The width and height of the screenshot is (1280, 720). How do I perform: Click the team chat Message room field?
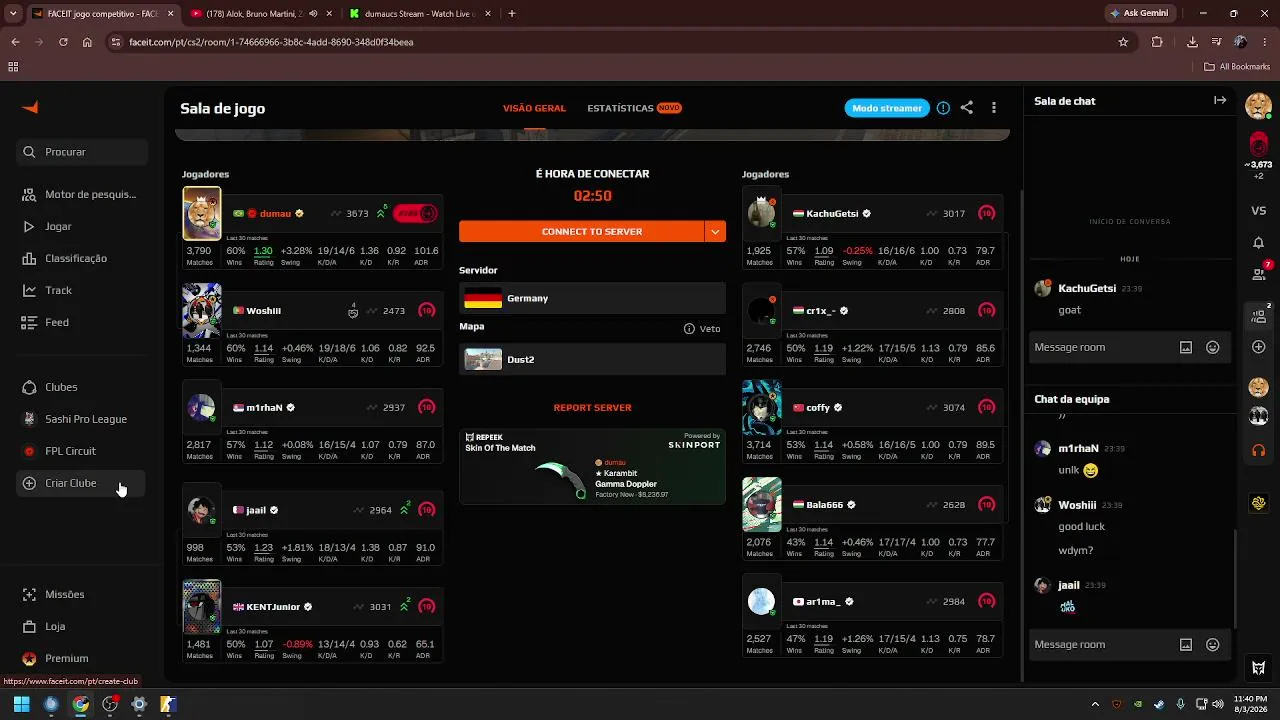(1104, 644)
